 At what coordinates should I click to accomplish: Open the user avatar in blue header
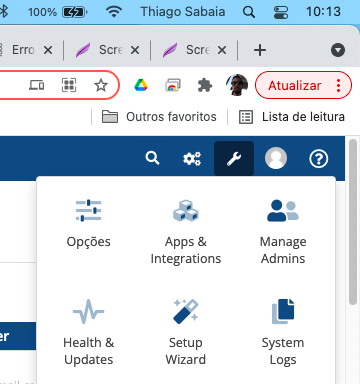tap(276, 158)
